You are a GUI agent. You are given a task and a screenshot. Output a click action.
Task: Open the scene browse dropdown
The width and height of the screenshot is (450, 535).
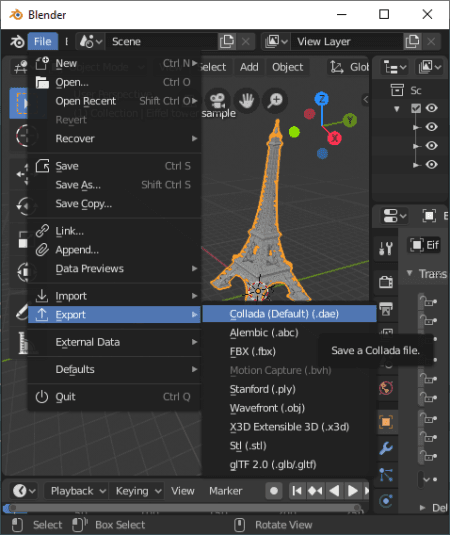pyautogui.click(x=91, y=42)
